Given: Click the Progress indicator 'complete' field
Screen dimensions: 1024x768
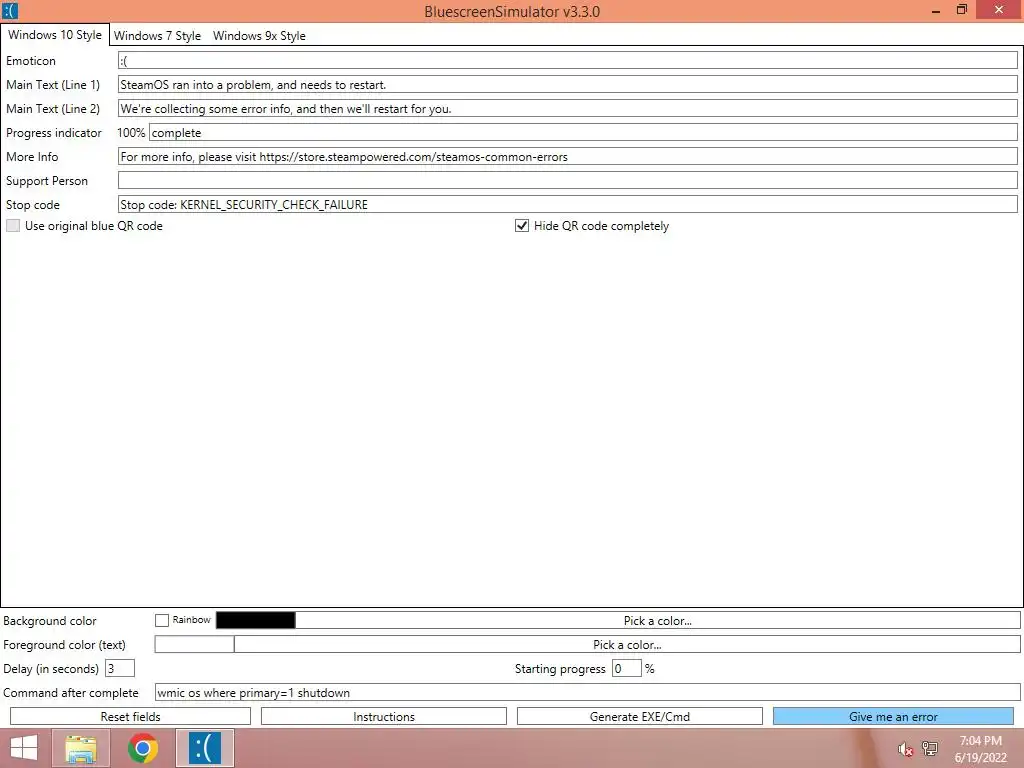Looking at the screenshot, I should coord(583,133).
